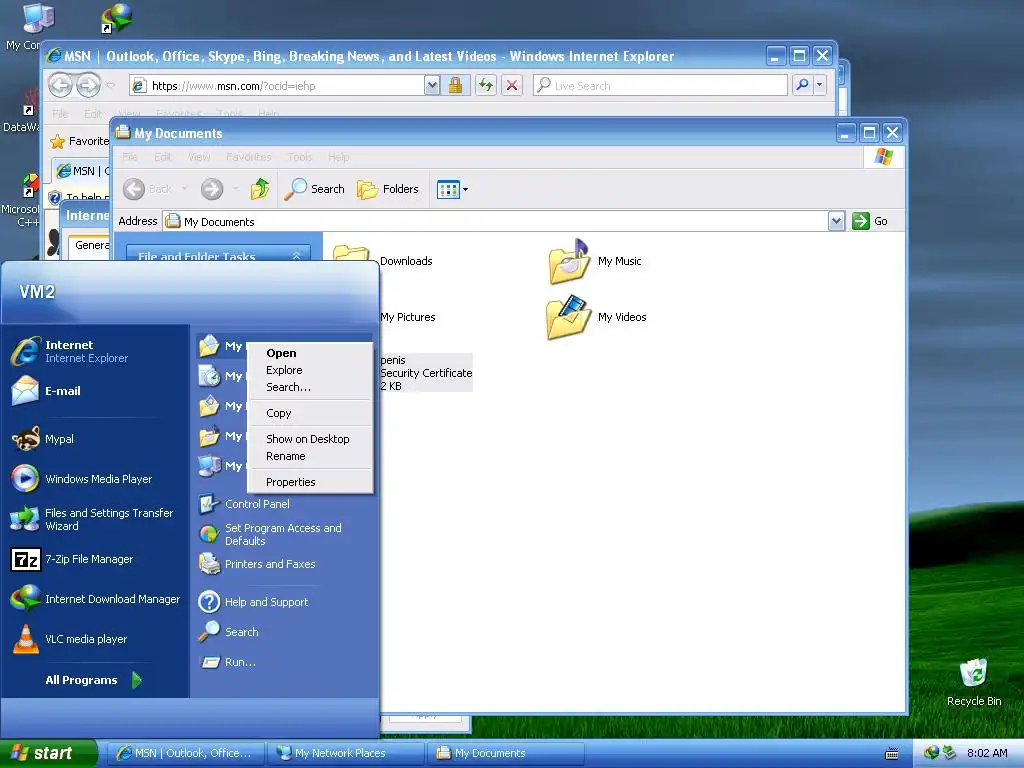This screenshot has width=1024, height=768.
Task: Switch to My Documents taskbar button
Action: (x=504, y=753)
